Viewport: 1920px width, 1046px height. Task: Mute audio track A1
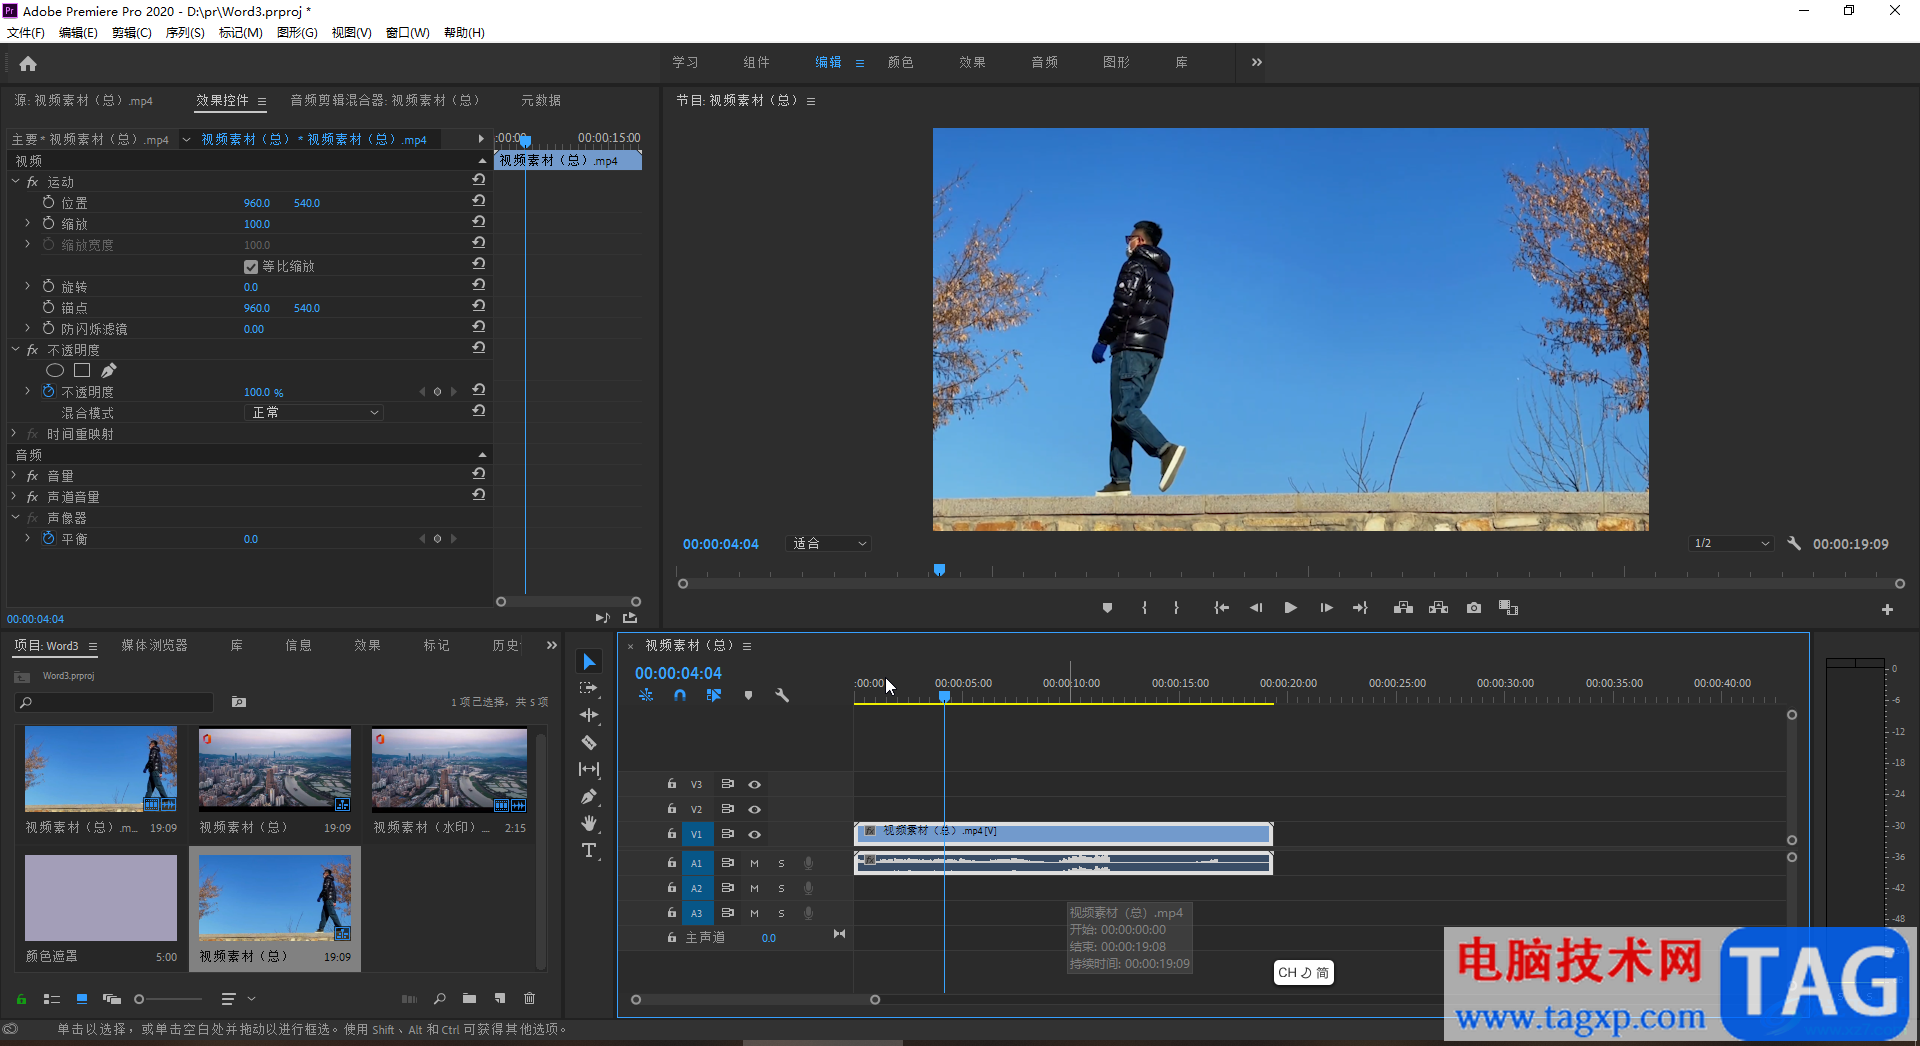[754, 863]
